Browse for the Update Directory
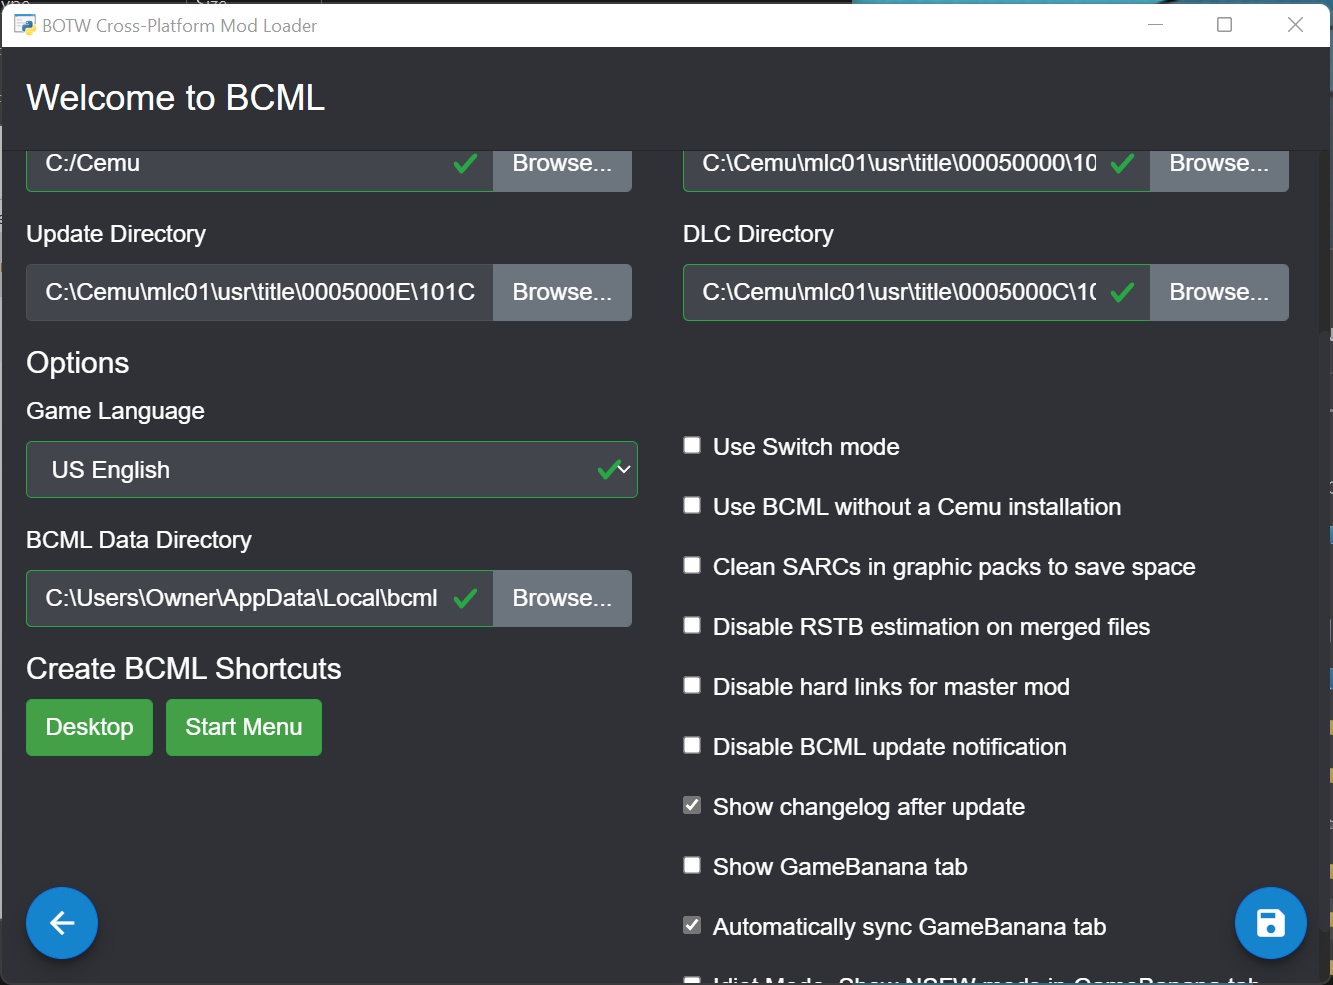 pyautogui.click(x=562, y=292)
